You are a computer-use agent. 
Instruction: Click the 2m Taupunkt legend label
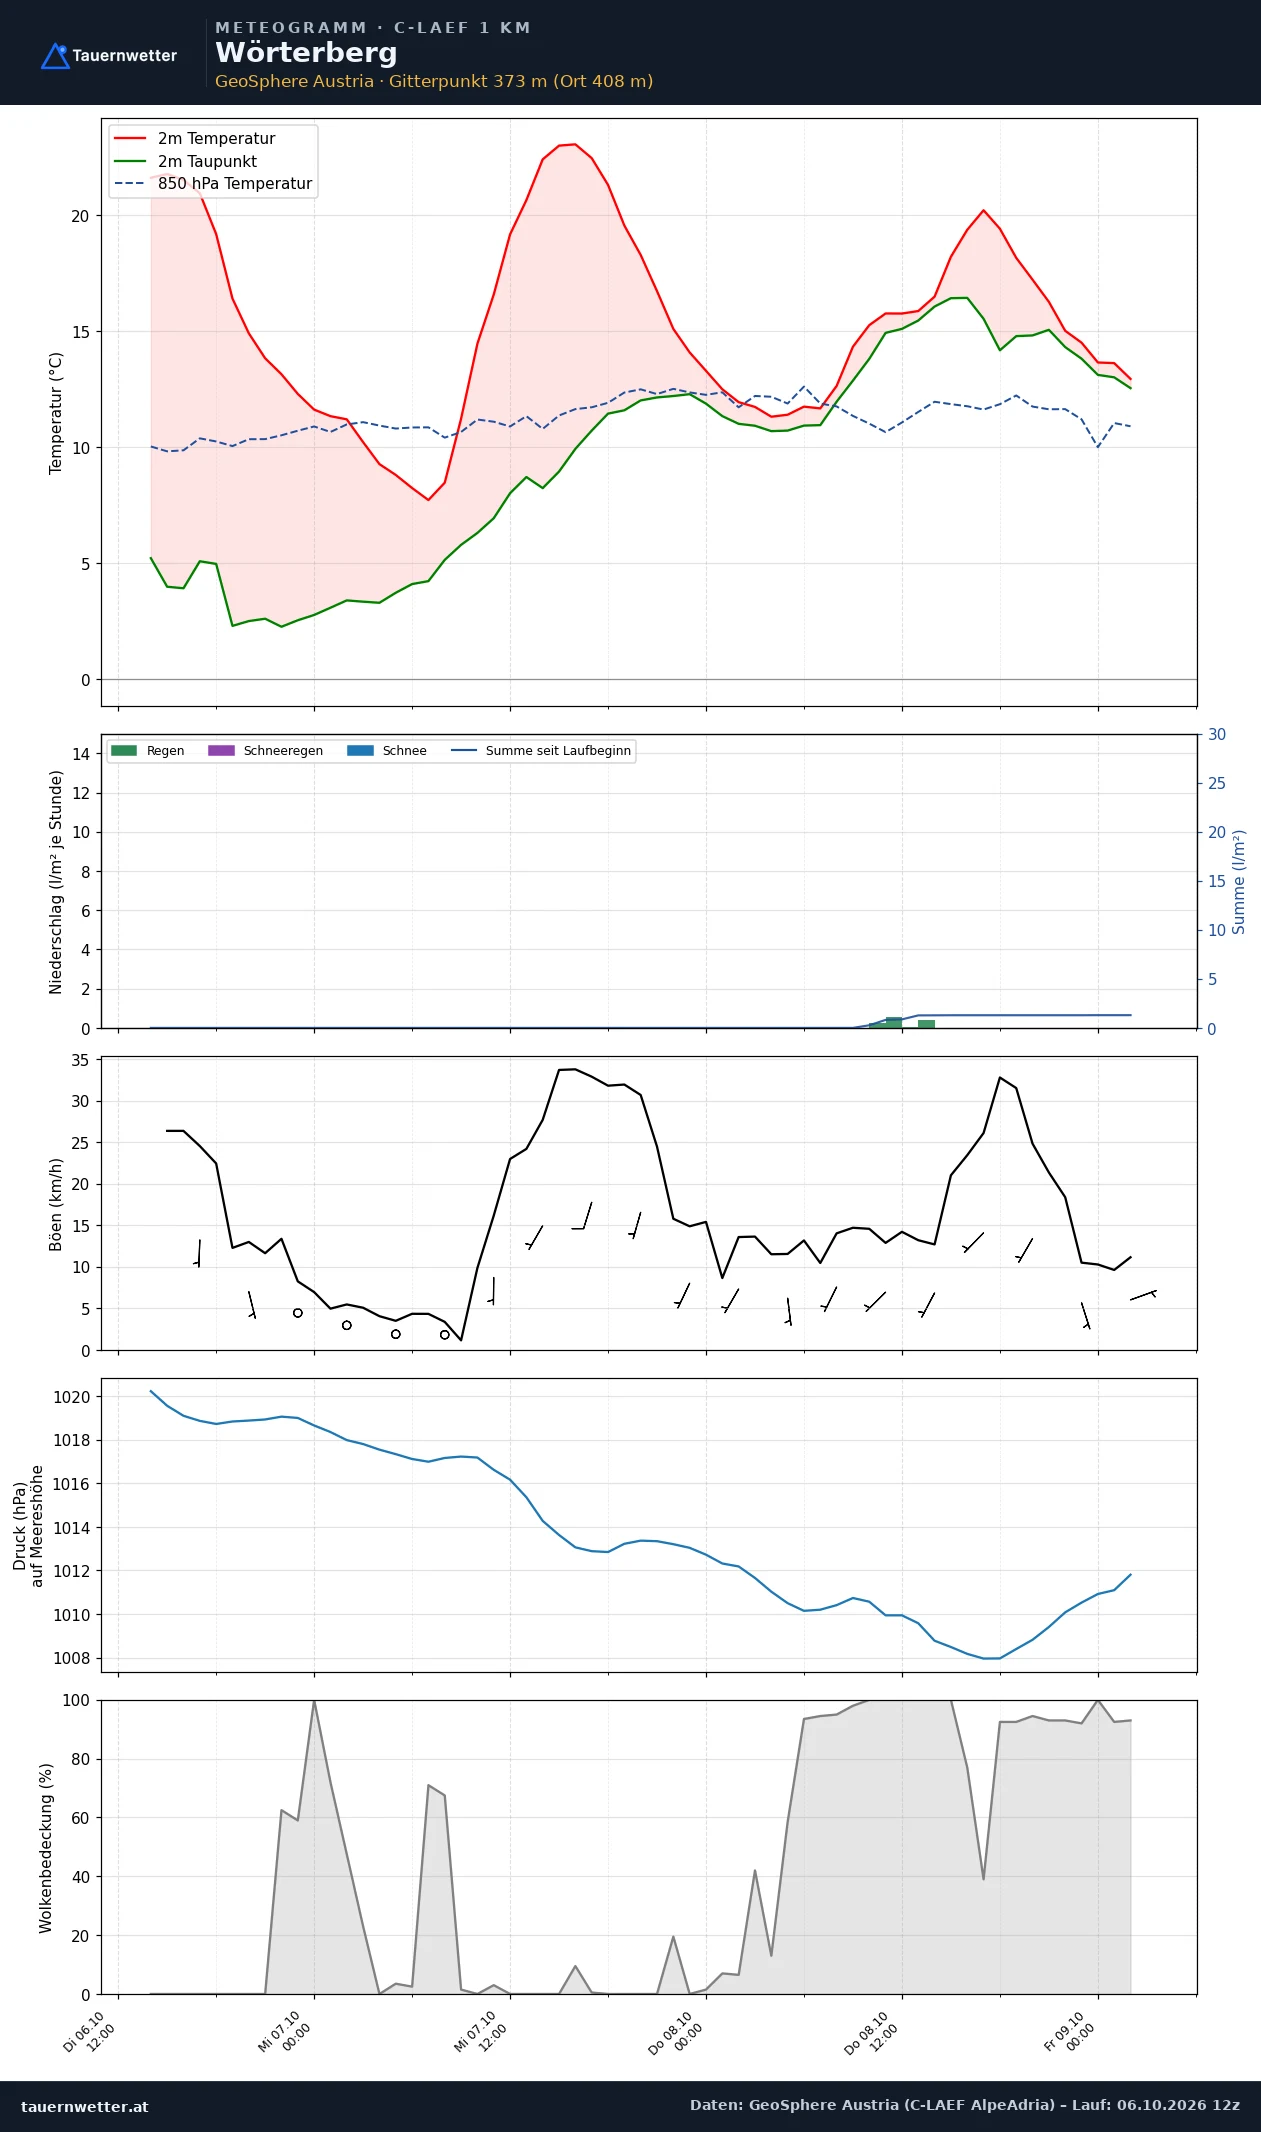coord(207,161)
